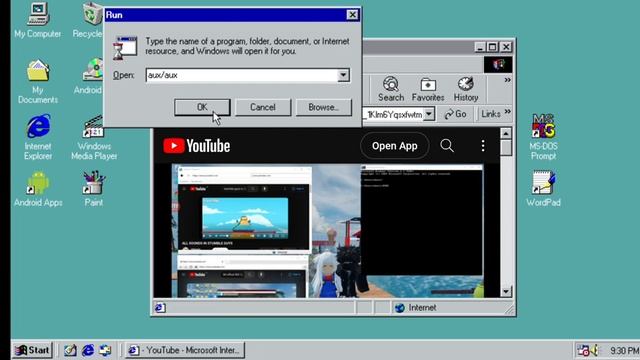The image size is (640, 360).
Task: Select the YouTube - Microsoft Internet Explorer taskbar button
Action: point(185,350)
